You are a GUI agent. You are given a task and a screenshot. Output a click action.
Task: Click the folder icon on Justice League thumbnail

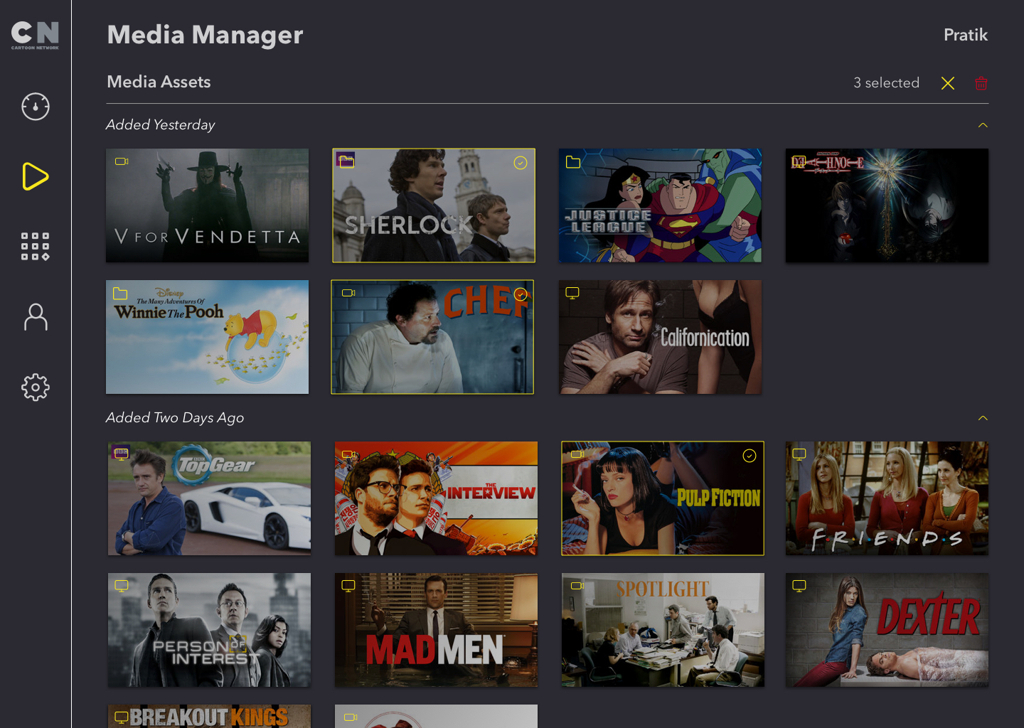tap(573, 162)
